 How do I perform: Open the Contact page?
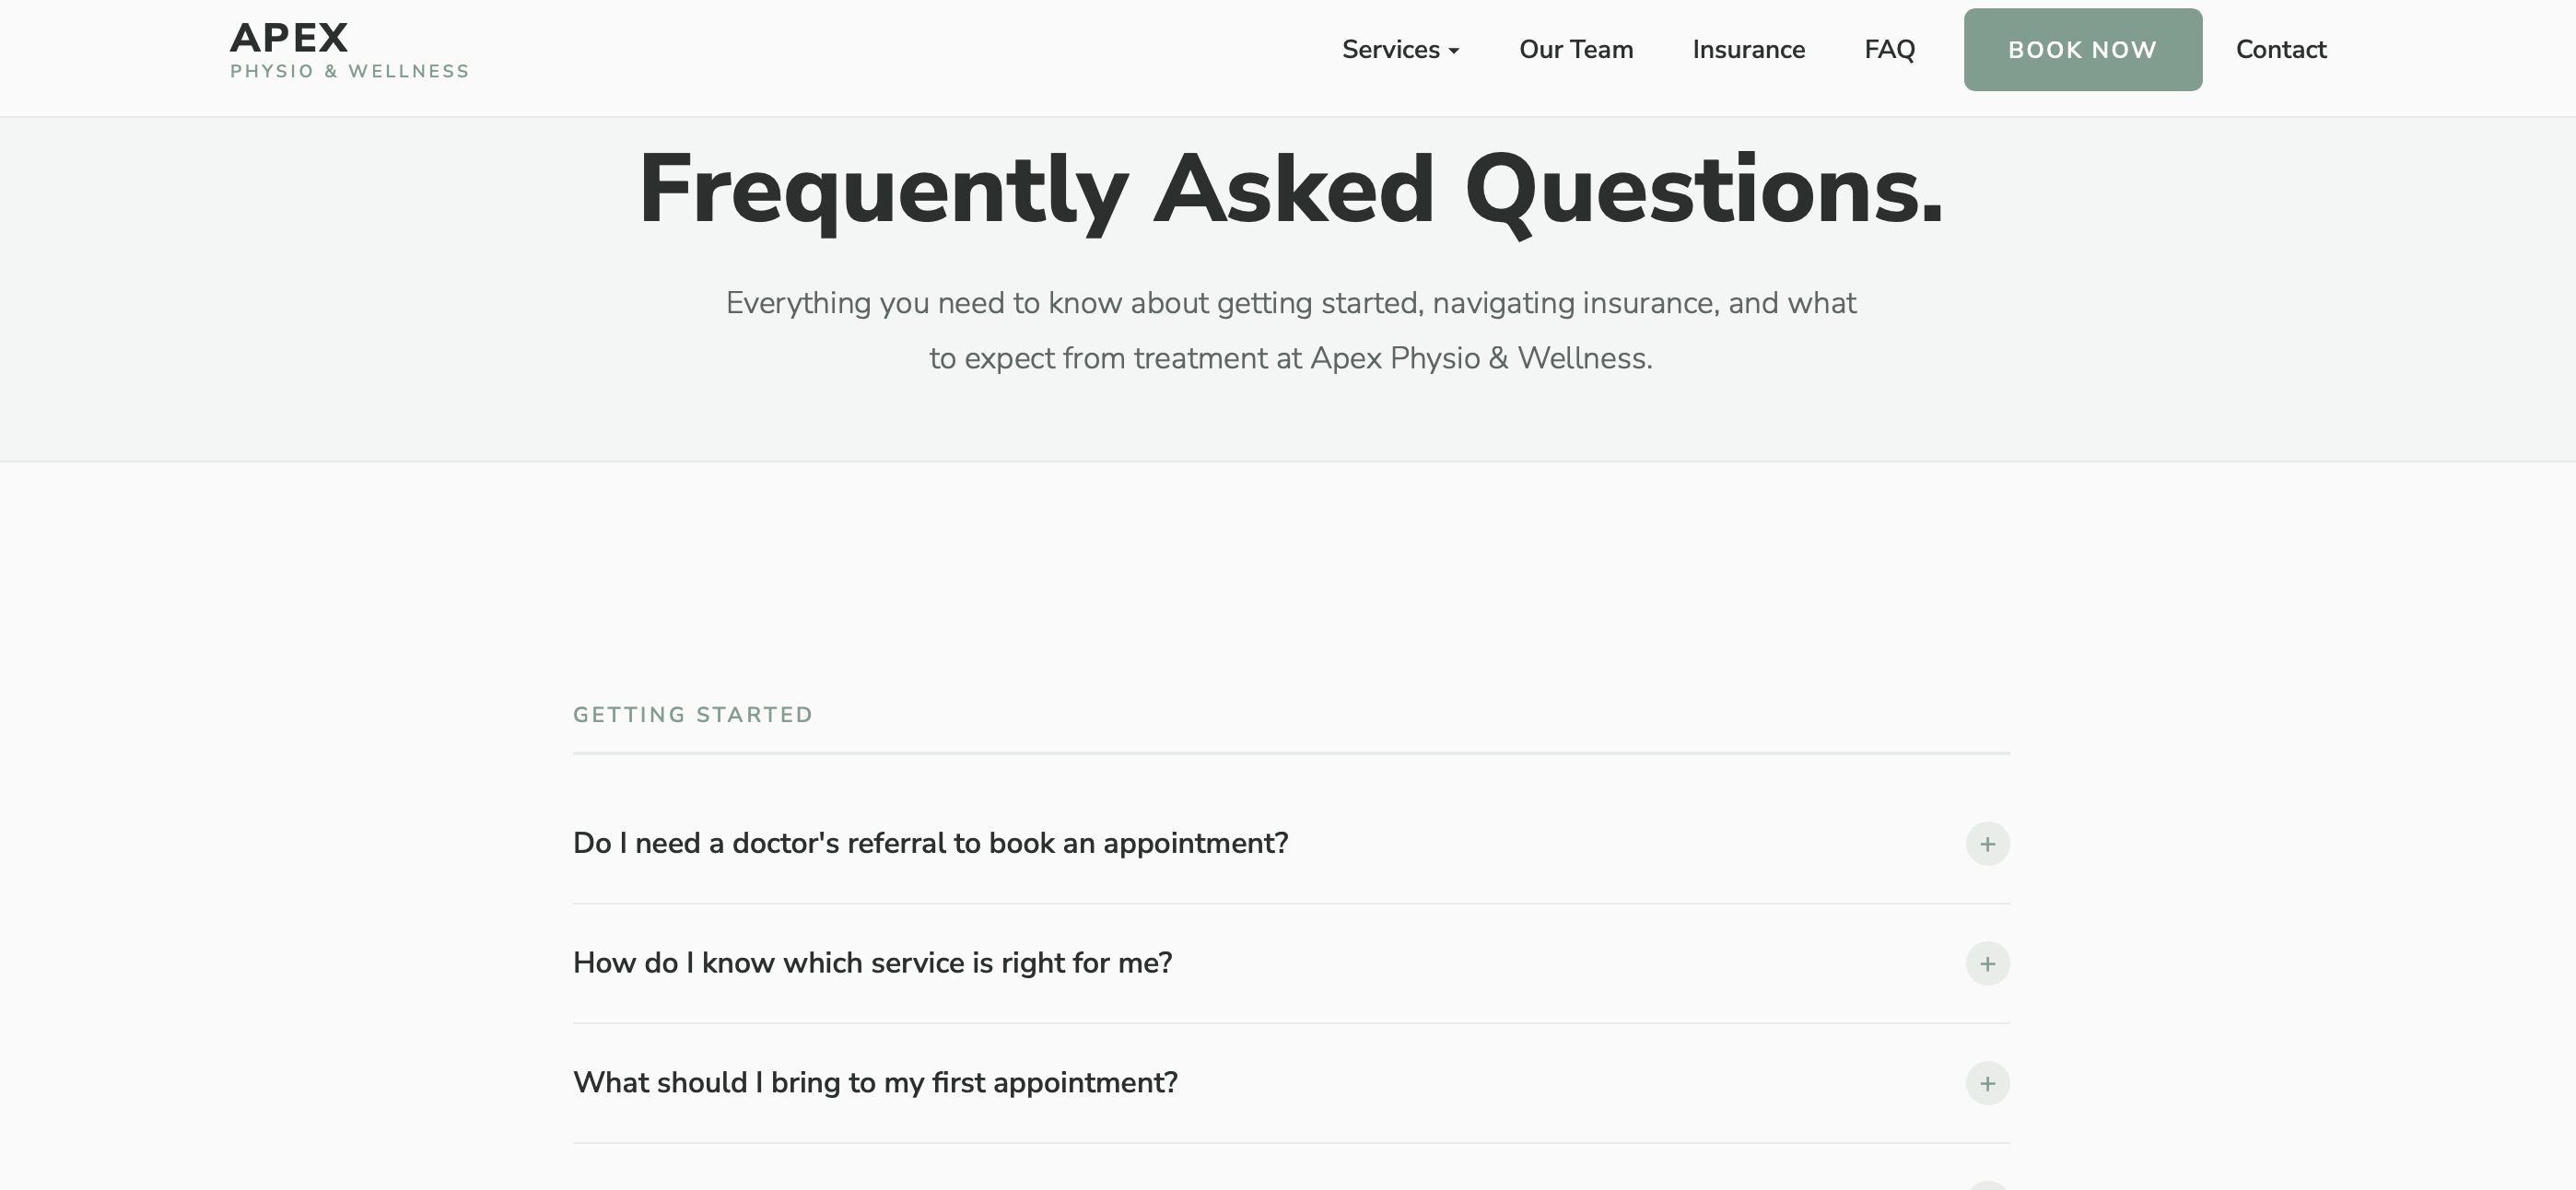(2281, 49)
